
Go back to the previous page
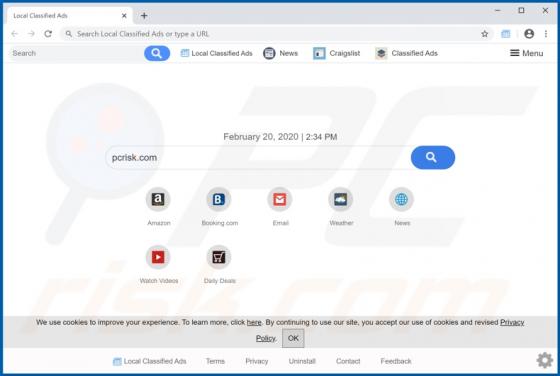click(x=15, y=34)
